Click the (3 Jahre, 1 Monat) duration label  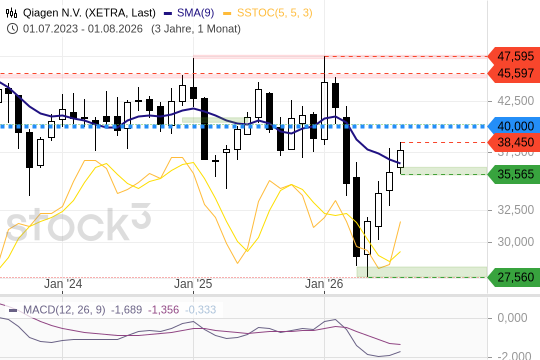196,29
